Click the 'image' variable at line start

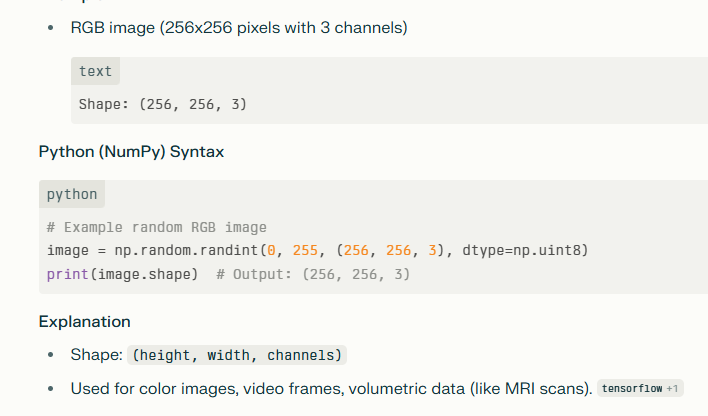pos(68,250)
